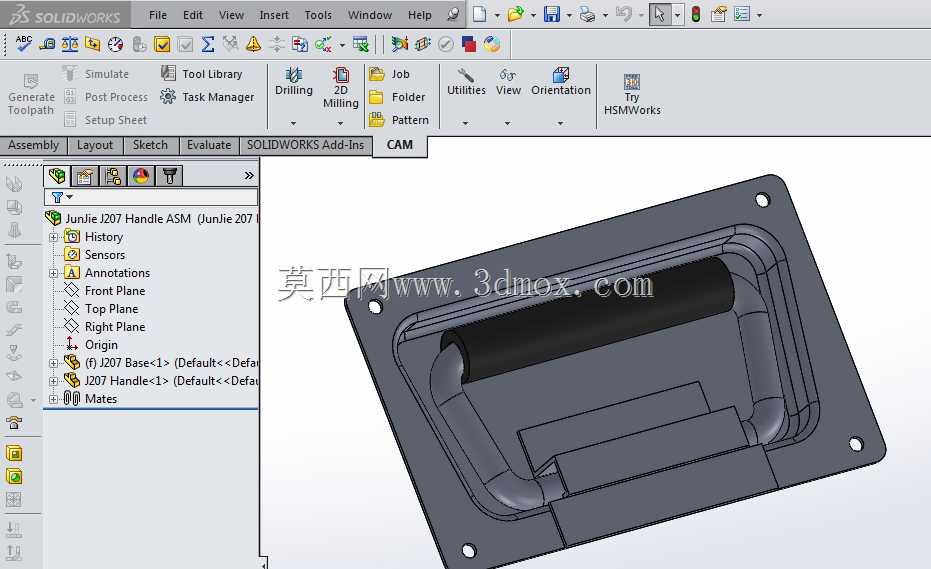931x569 pixels.
Task: Switch to ConfigurationManager tab icon
Action: (112, 176)
